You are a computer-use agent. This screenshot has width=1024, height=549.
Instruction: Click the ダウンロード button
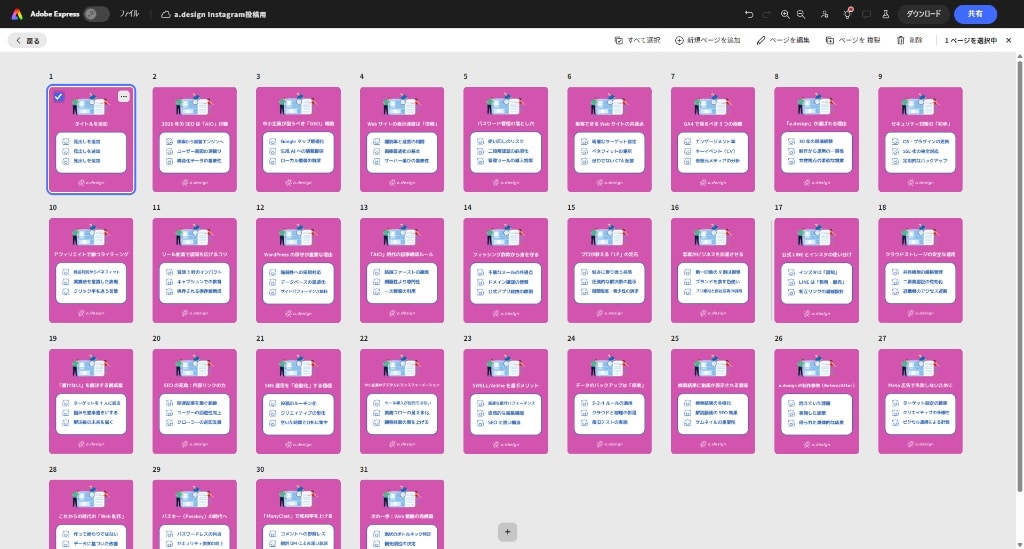(x=923, y=14)
